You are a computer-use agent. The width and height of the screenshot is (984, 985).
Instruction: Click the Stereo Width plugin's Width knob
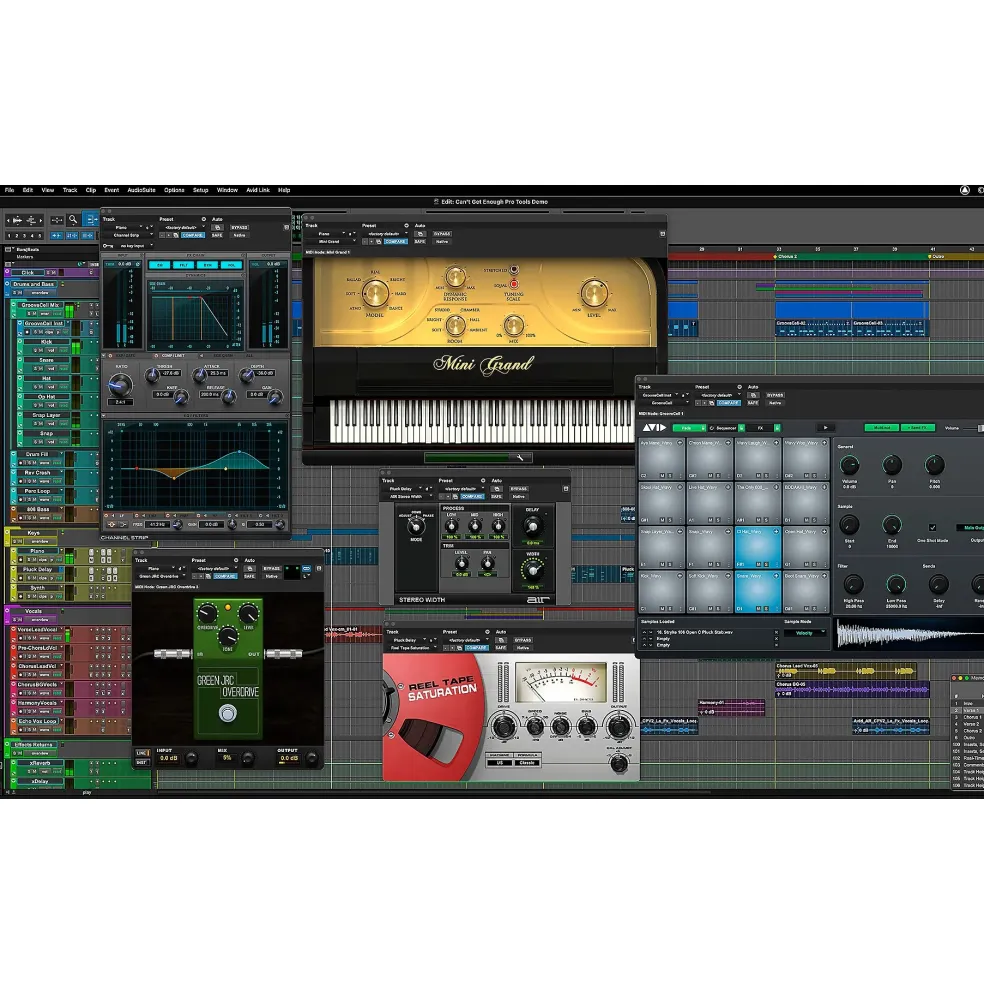click(533, 570)
